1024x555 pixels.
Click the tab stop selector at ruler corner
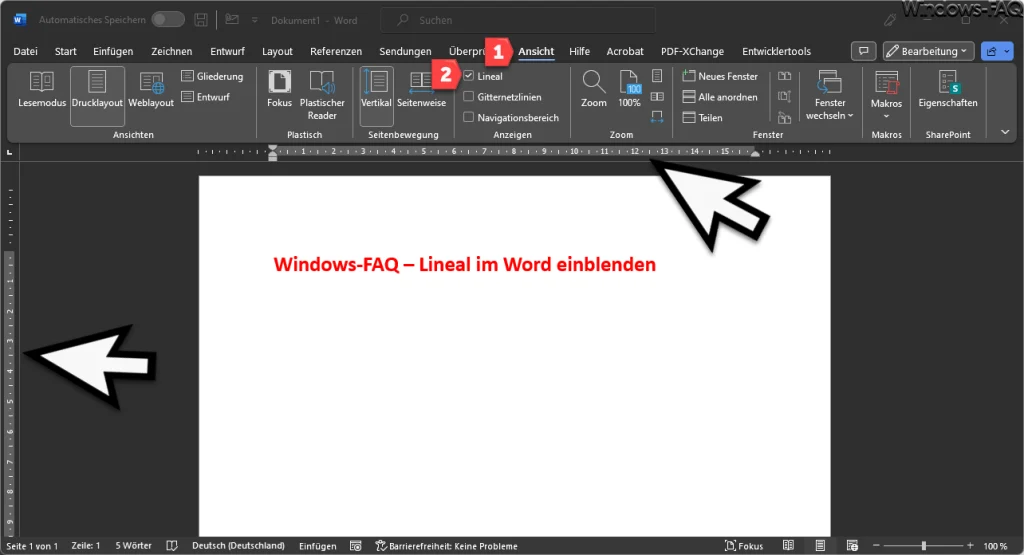pyautogui.click(x=9, y=152)
